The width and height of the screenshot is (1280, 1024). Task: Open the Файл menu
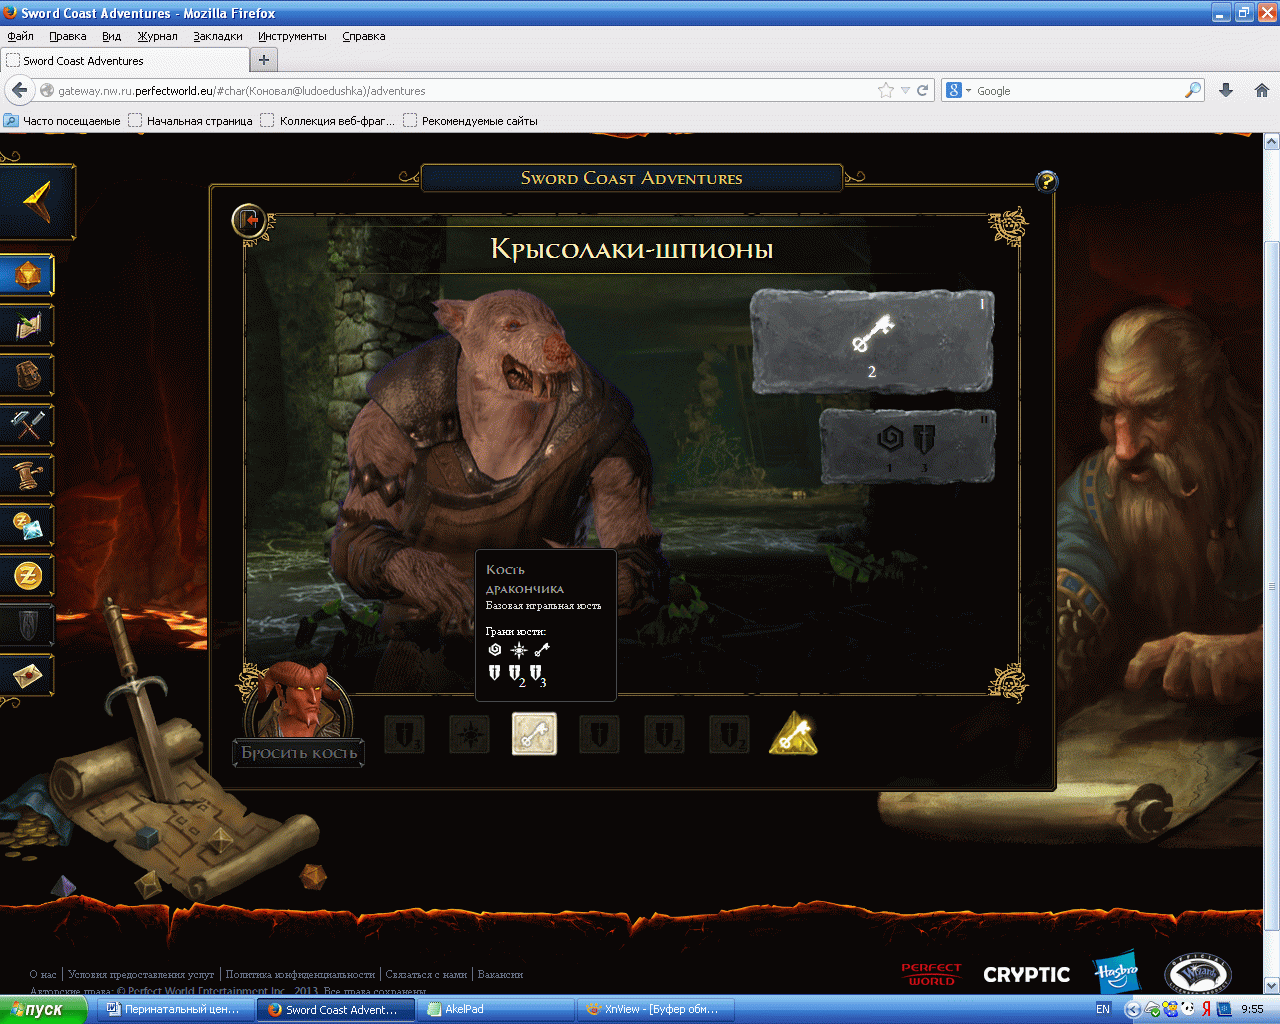tap(20, 36)
